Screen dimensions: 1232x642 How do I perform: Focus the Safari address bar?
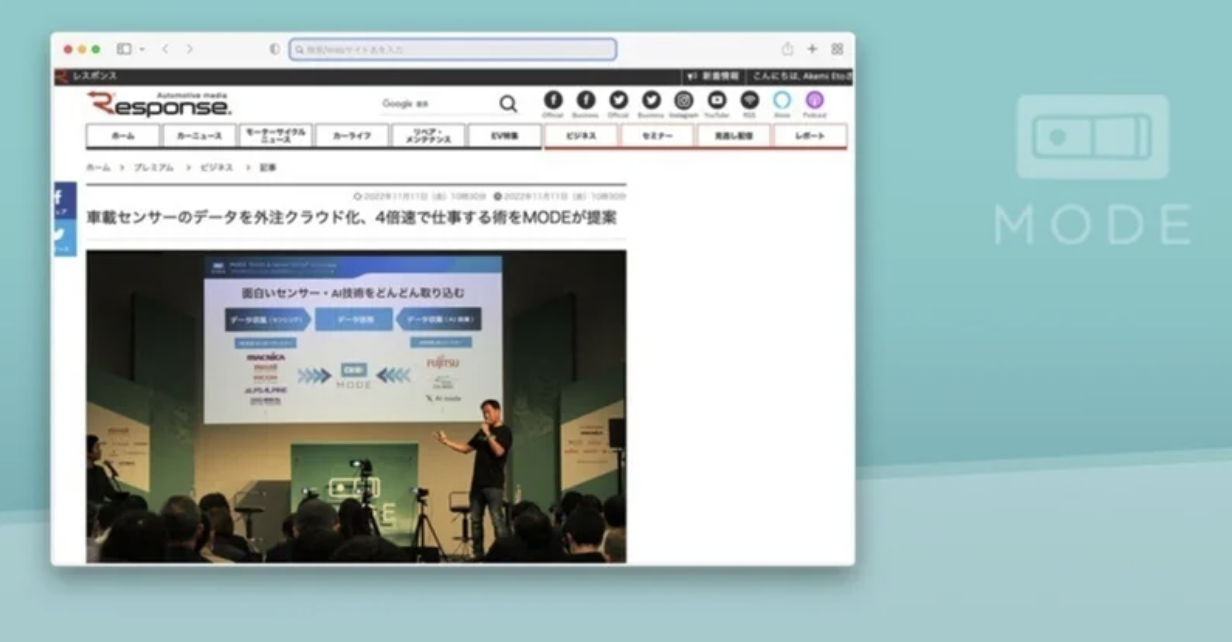453,49
